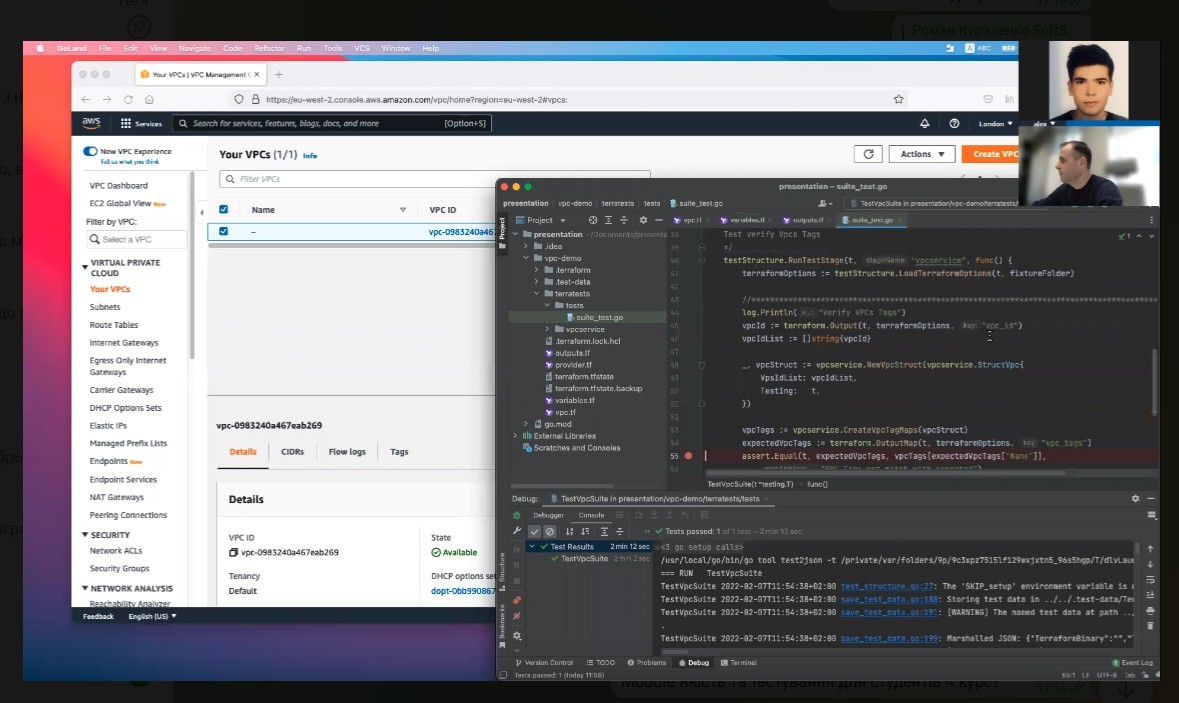Copy the VPC ID in the Details panel
The width and height of the screenshot is (1179, 703).
click(233, 553)
